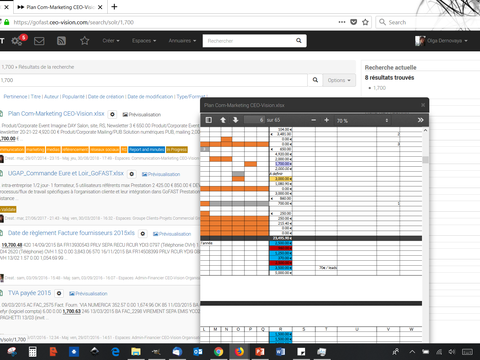Bookmark this page with the star
Screen dimensions: 480x360
(365, 22)
